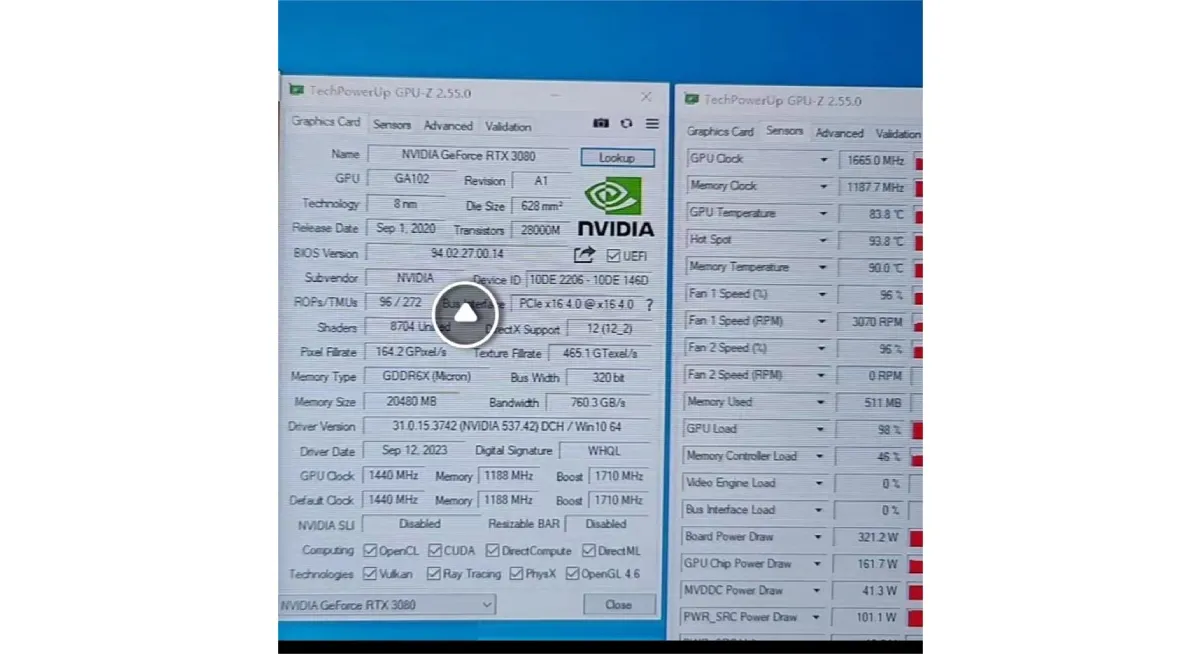This screenshot has height=654, width=1200.
Task: Toggle the DirectML checkbox
Action: 589,551
